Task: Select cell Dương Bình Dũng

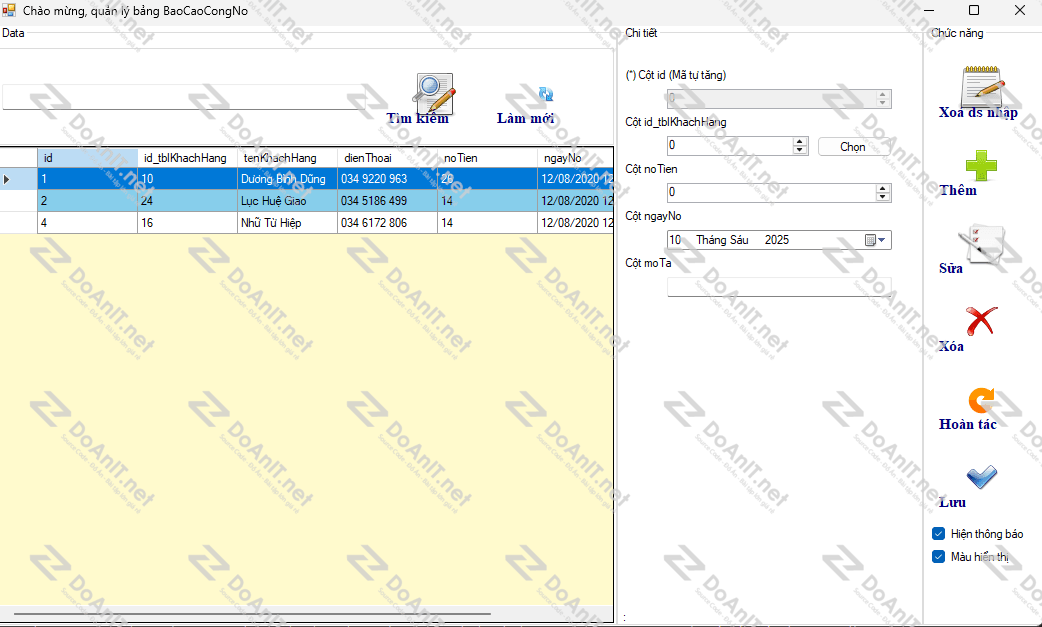Action: pyautogui.click(x=287, y=179)
